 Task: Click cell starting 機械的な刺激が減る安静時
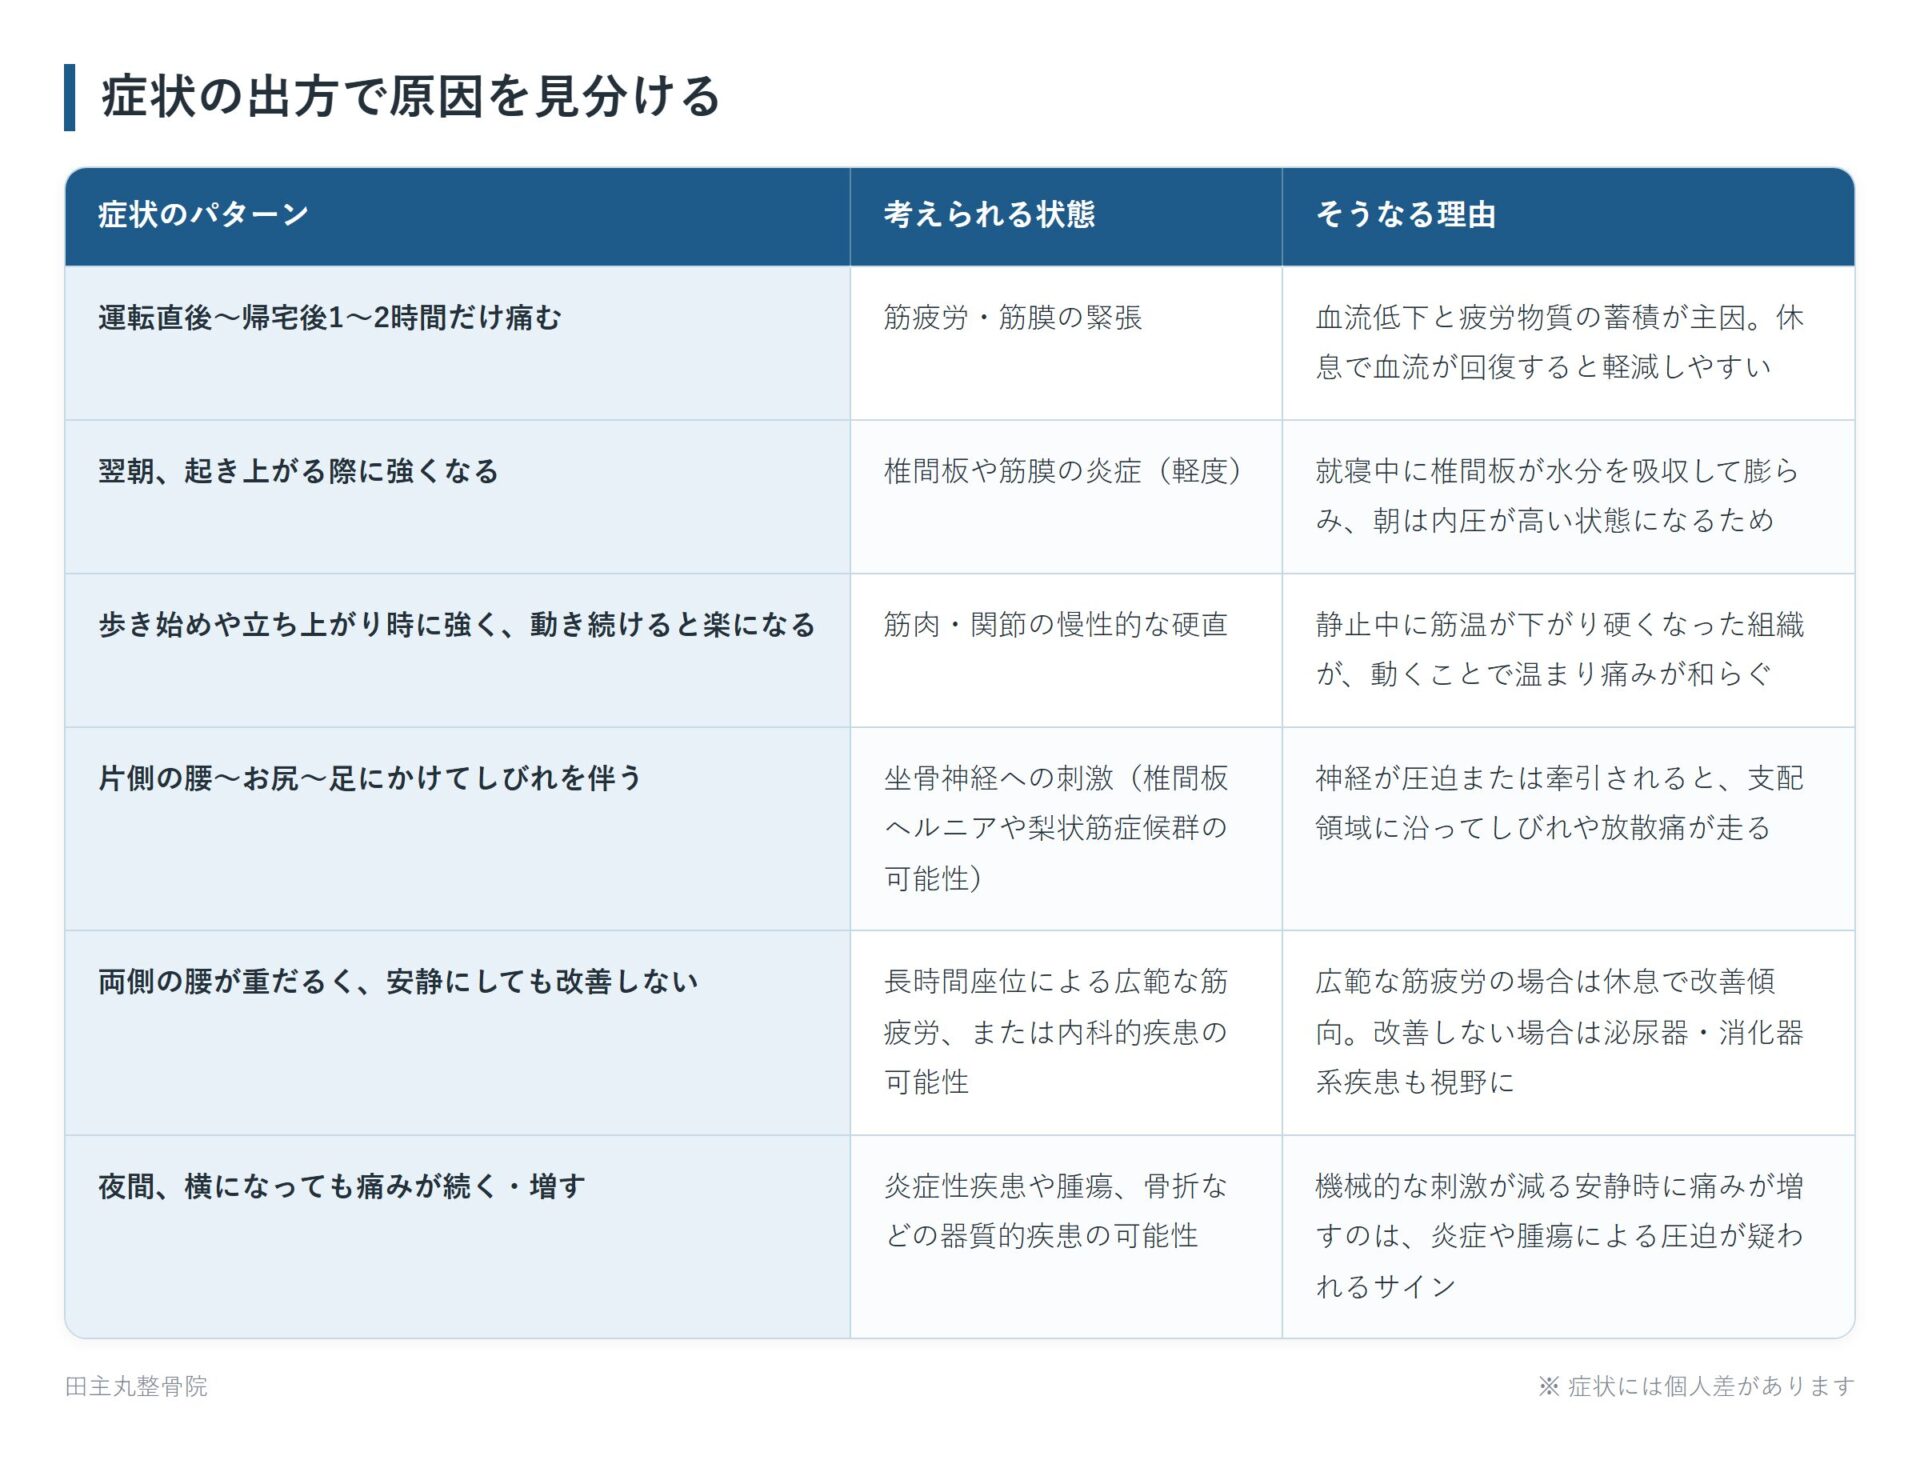point(1568,1237)
